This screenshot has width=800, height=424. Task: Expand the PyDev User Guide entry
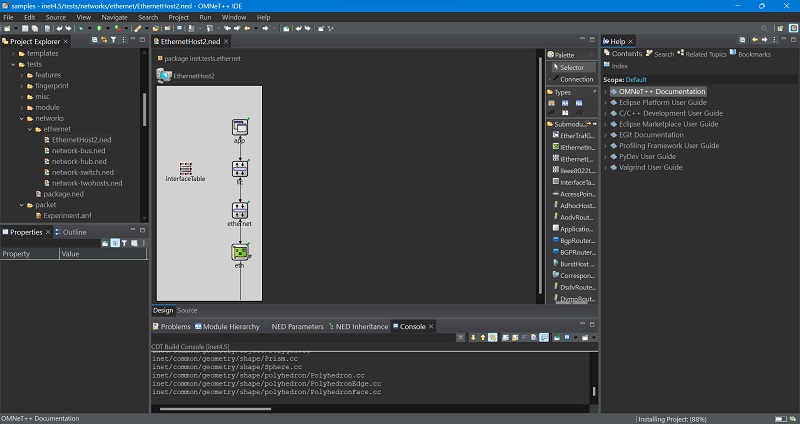click(x=606, y=157)
